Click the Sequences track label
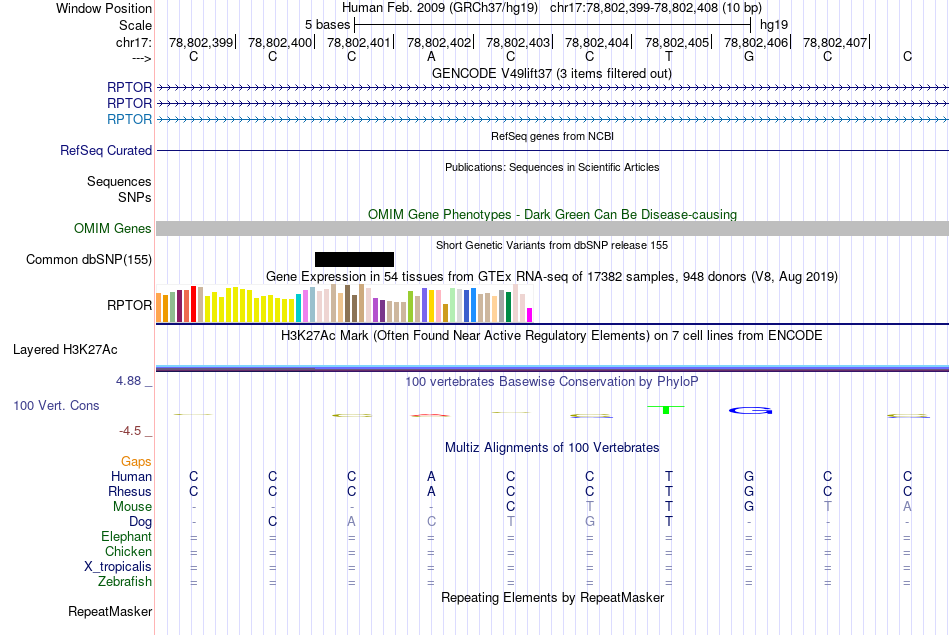Screen dimensions: 950x635 [119, 181]
